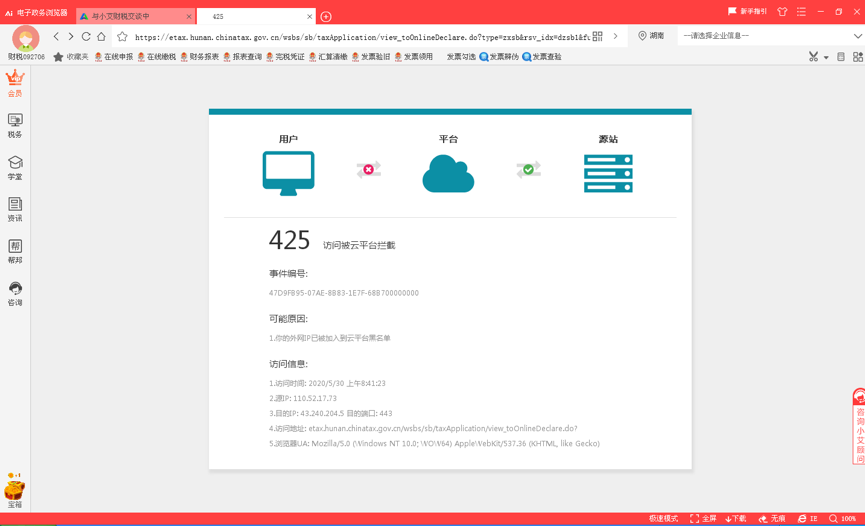Select the 湖南 location selector
This screenshot has width=865, height=526.
651,36
